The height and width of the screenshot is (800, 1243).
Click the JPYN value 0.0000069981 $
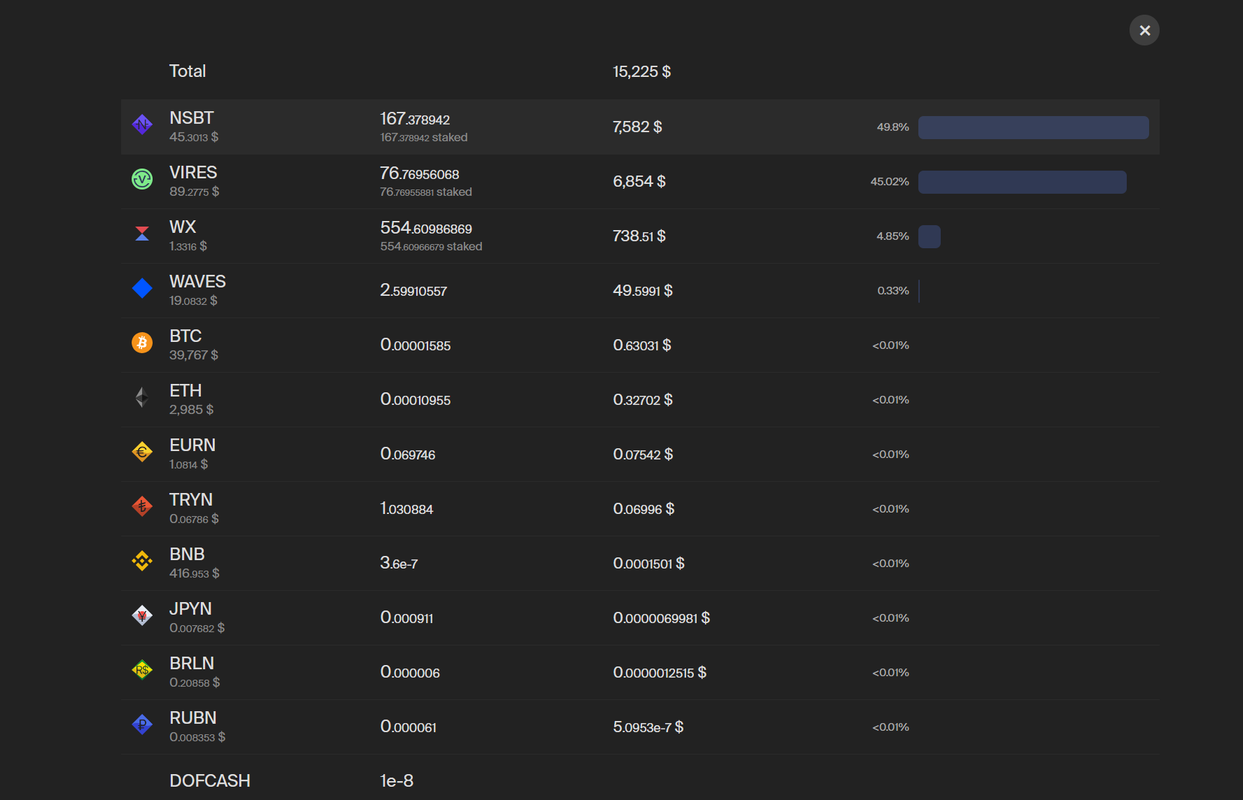pos(661,618)
